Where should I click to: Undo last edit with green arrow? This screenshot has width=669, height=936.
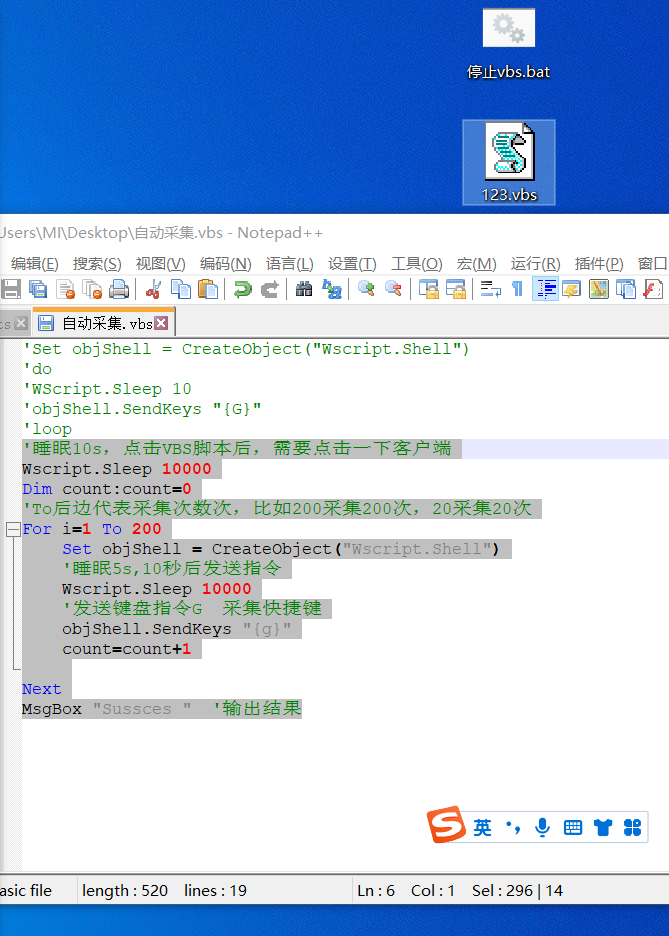point(242,290)
